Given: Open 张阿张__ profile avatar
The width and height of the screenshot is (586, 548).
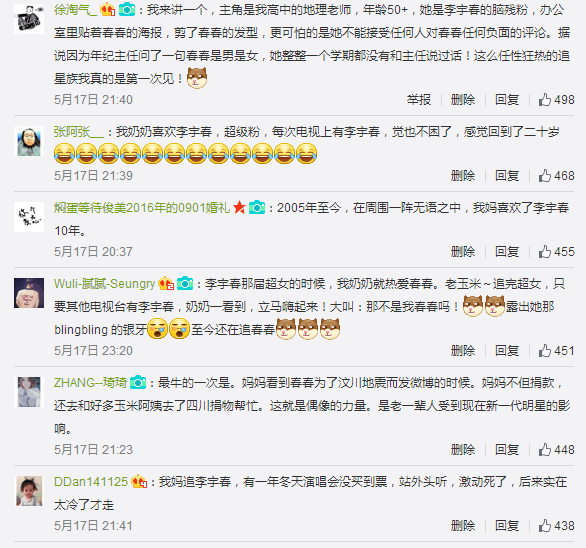Looking at the screenshot, I should 29,141.
